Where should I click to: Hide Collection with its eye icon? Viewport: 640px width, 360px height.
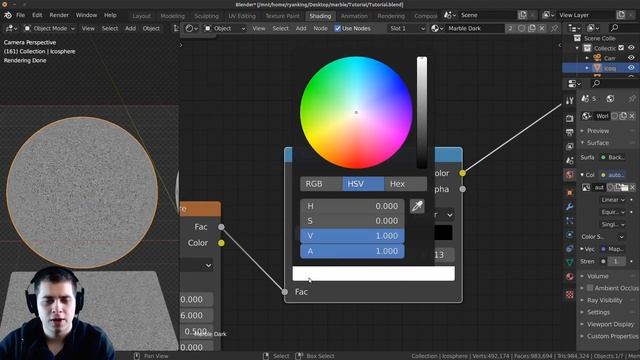coord(631,48)
